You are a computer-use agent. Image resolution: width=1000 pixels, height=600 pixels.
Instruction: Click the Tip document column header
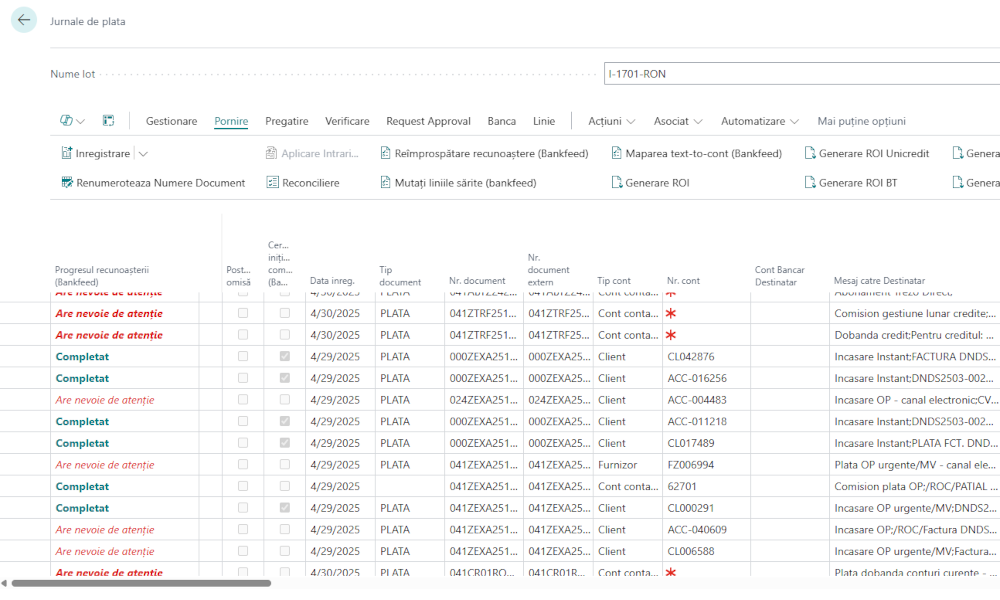click(x=400, y=275)
